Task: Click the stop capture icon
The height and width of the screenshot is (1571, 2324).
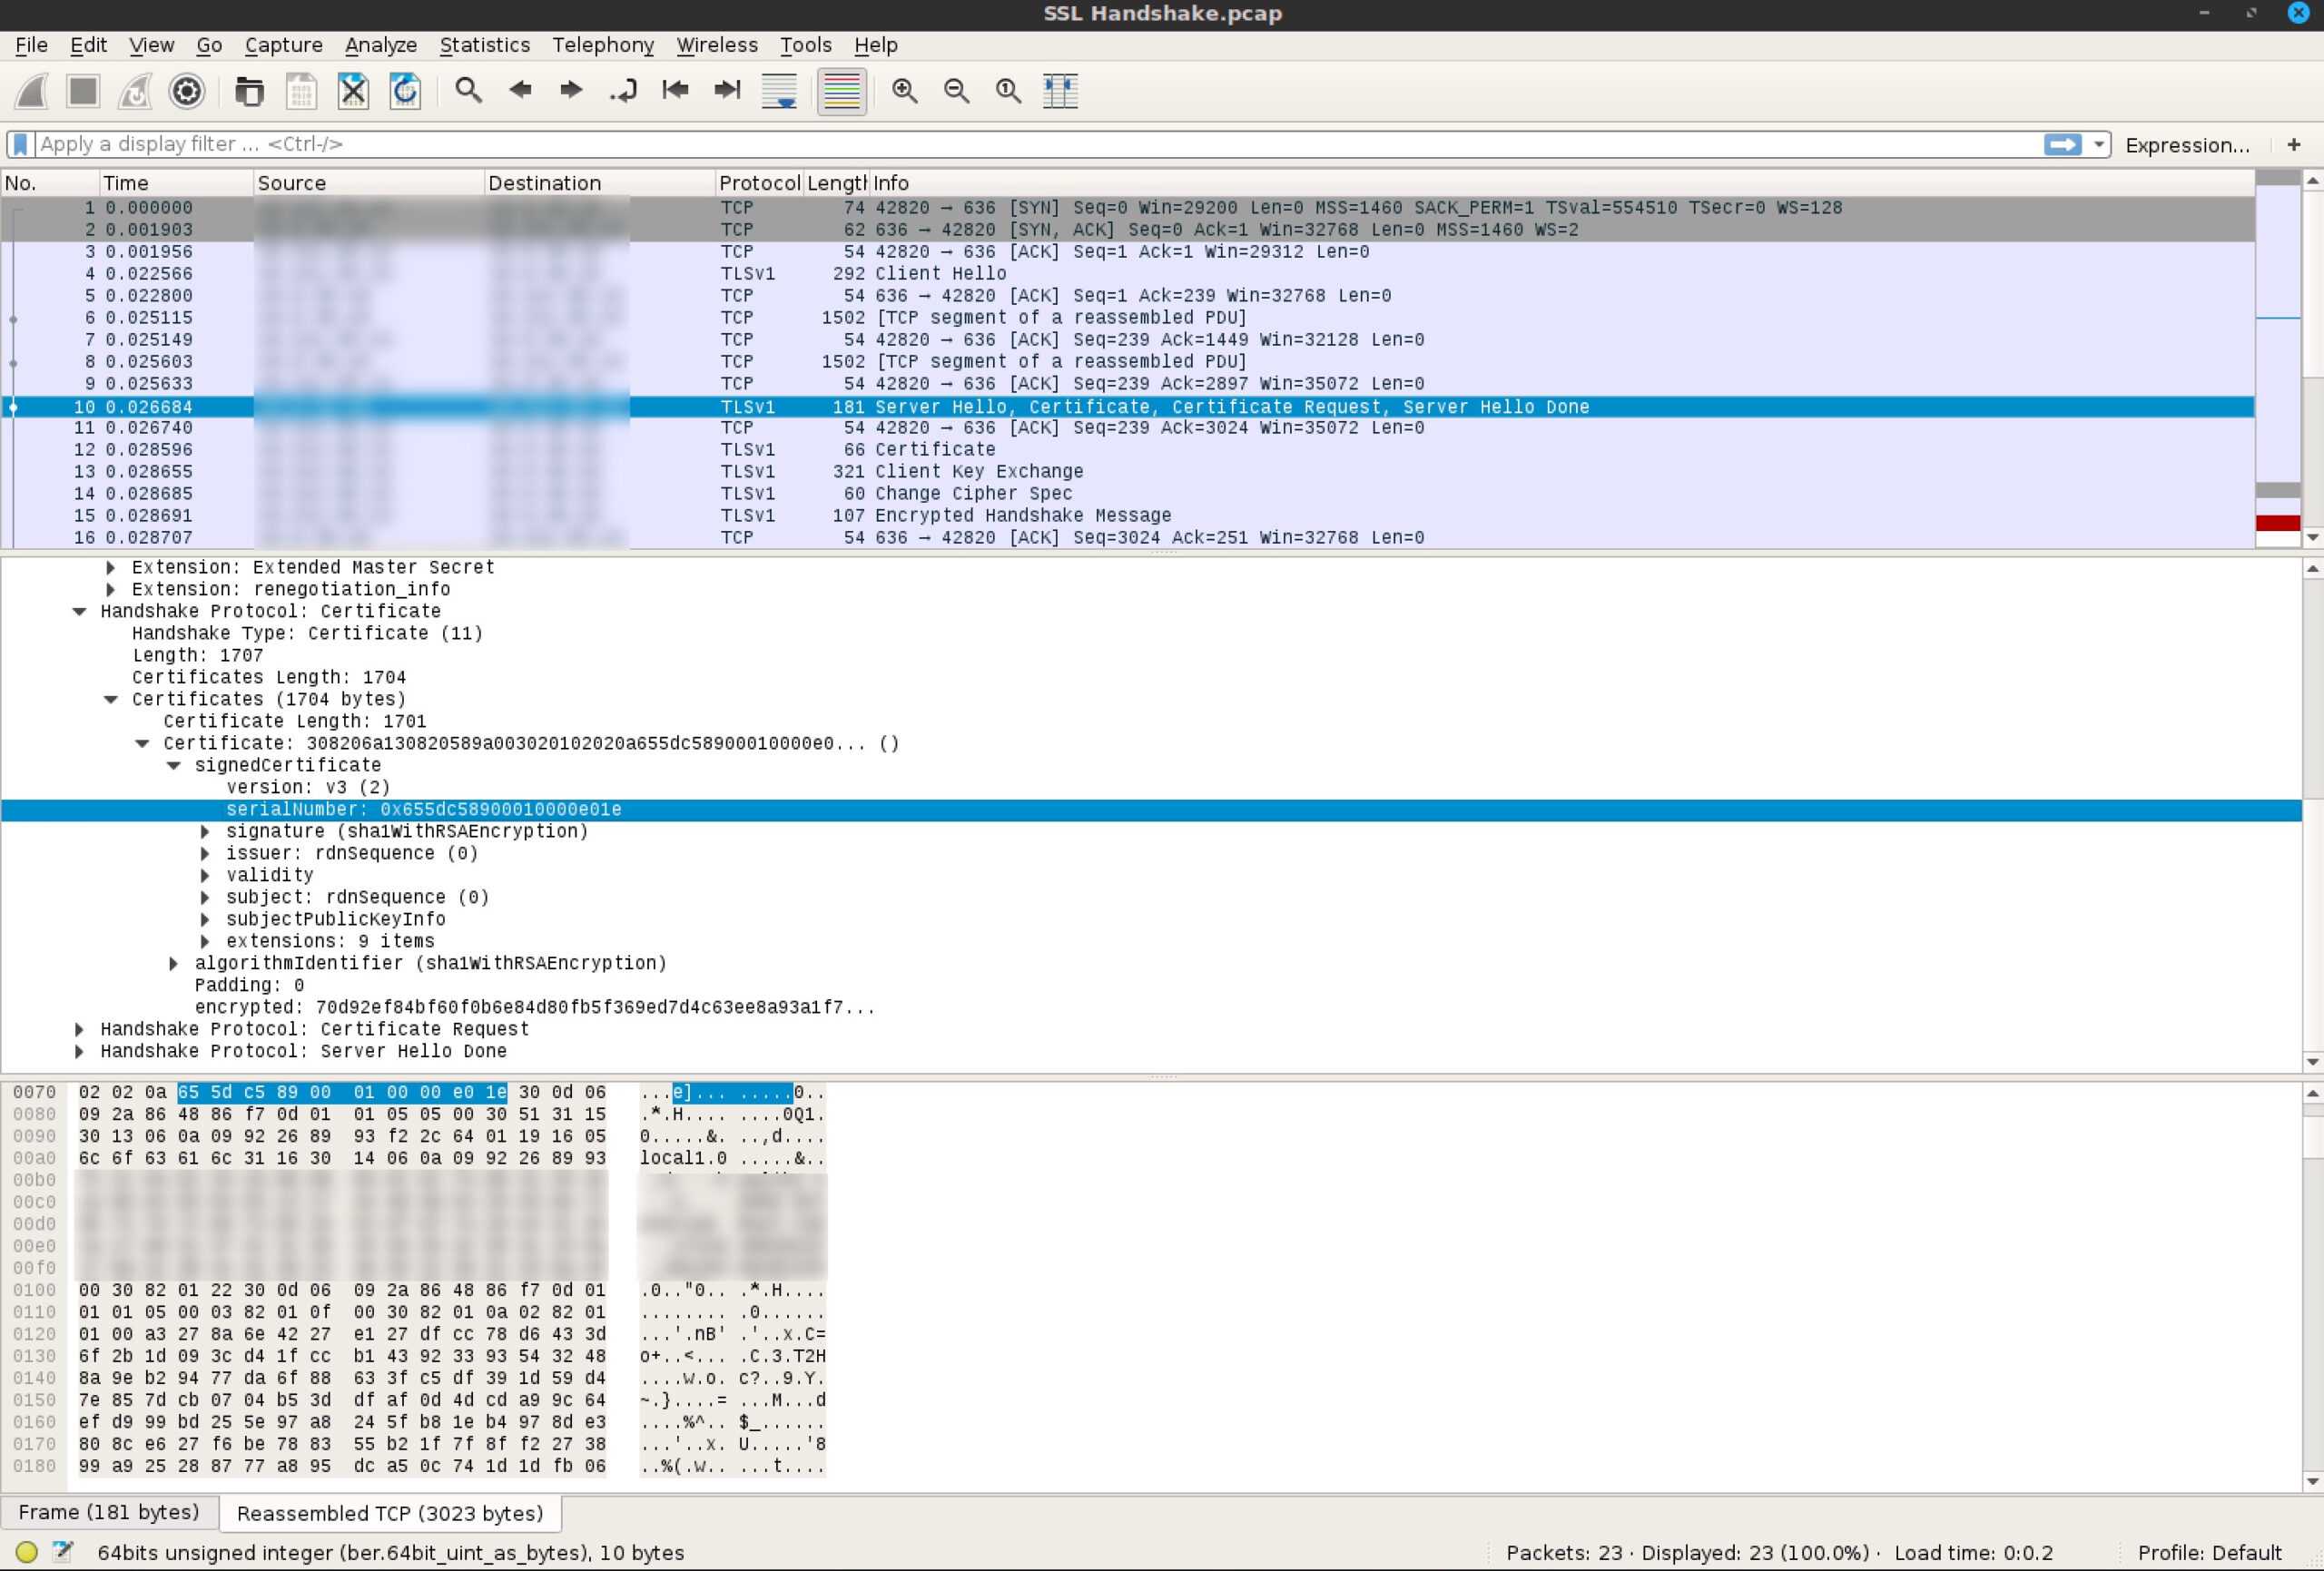Action: click(x=83, y=90)
